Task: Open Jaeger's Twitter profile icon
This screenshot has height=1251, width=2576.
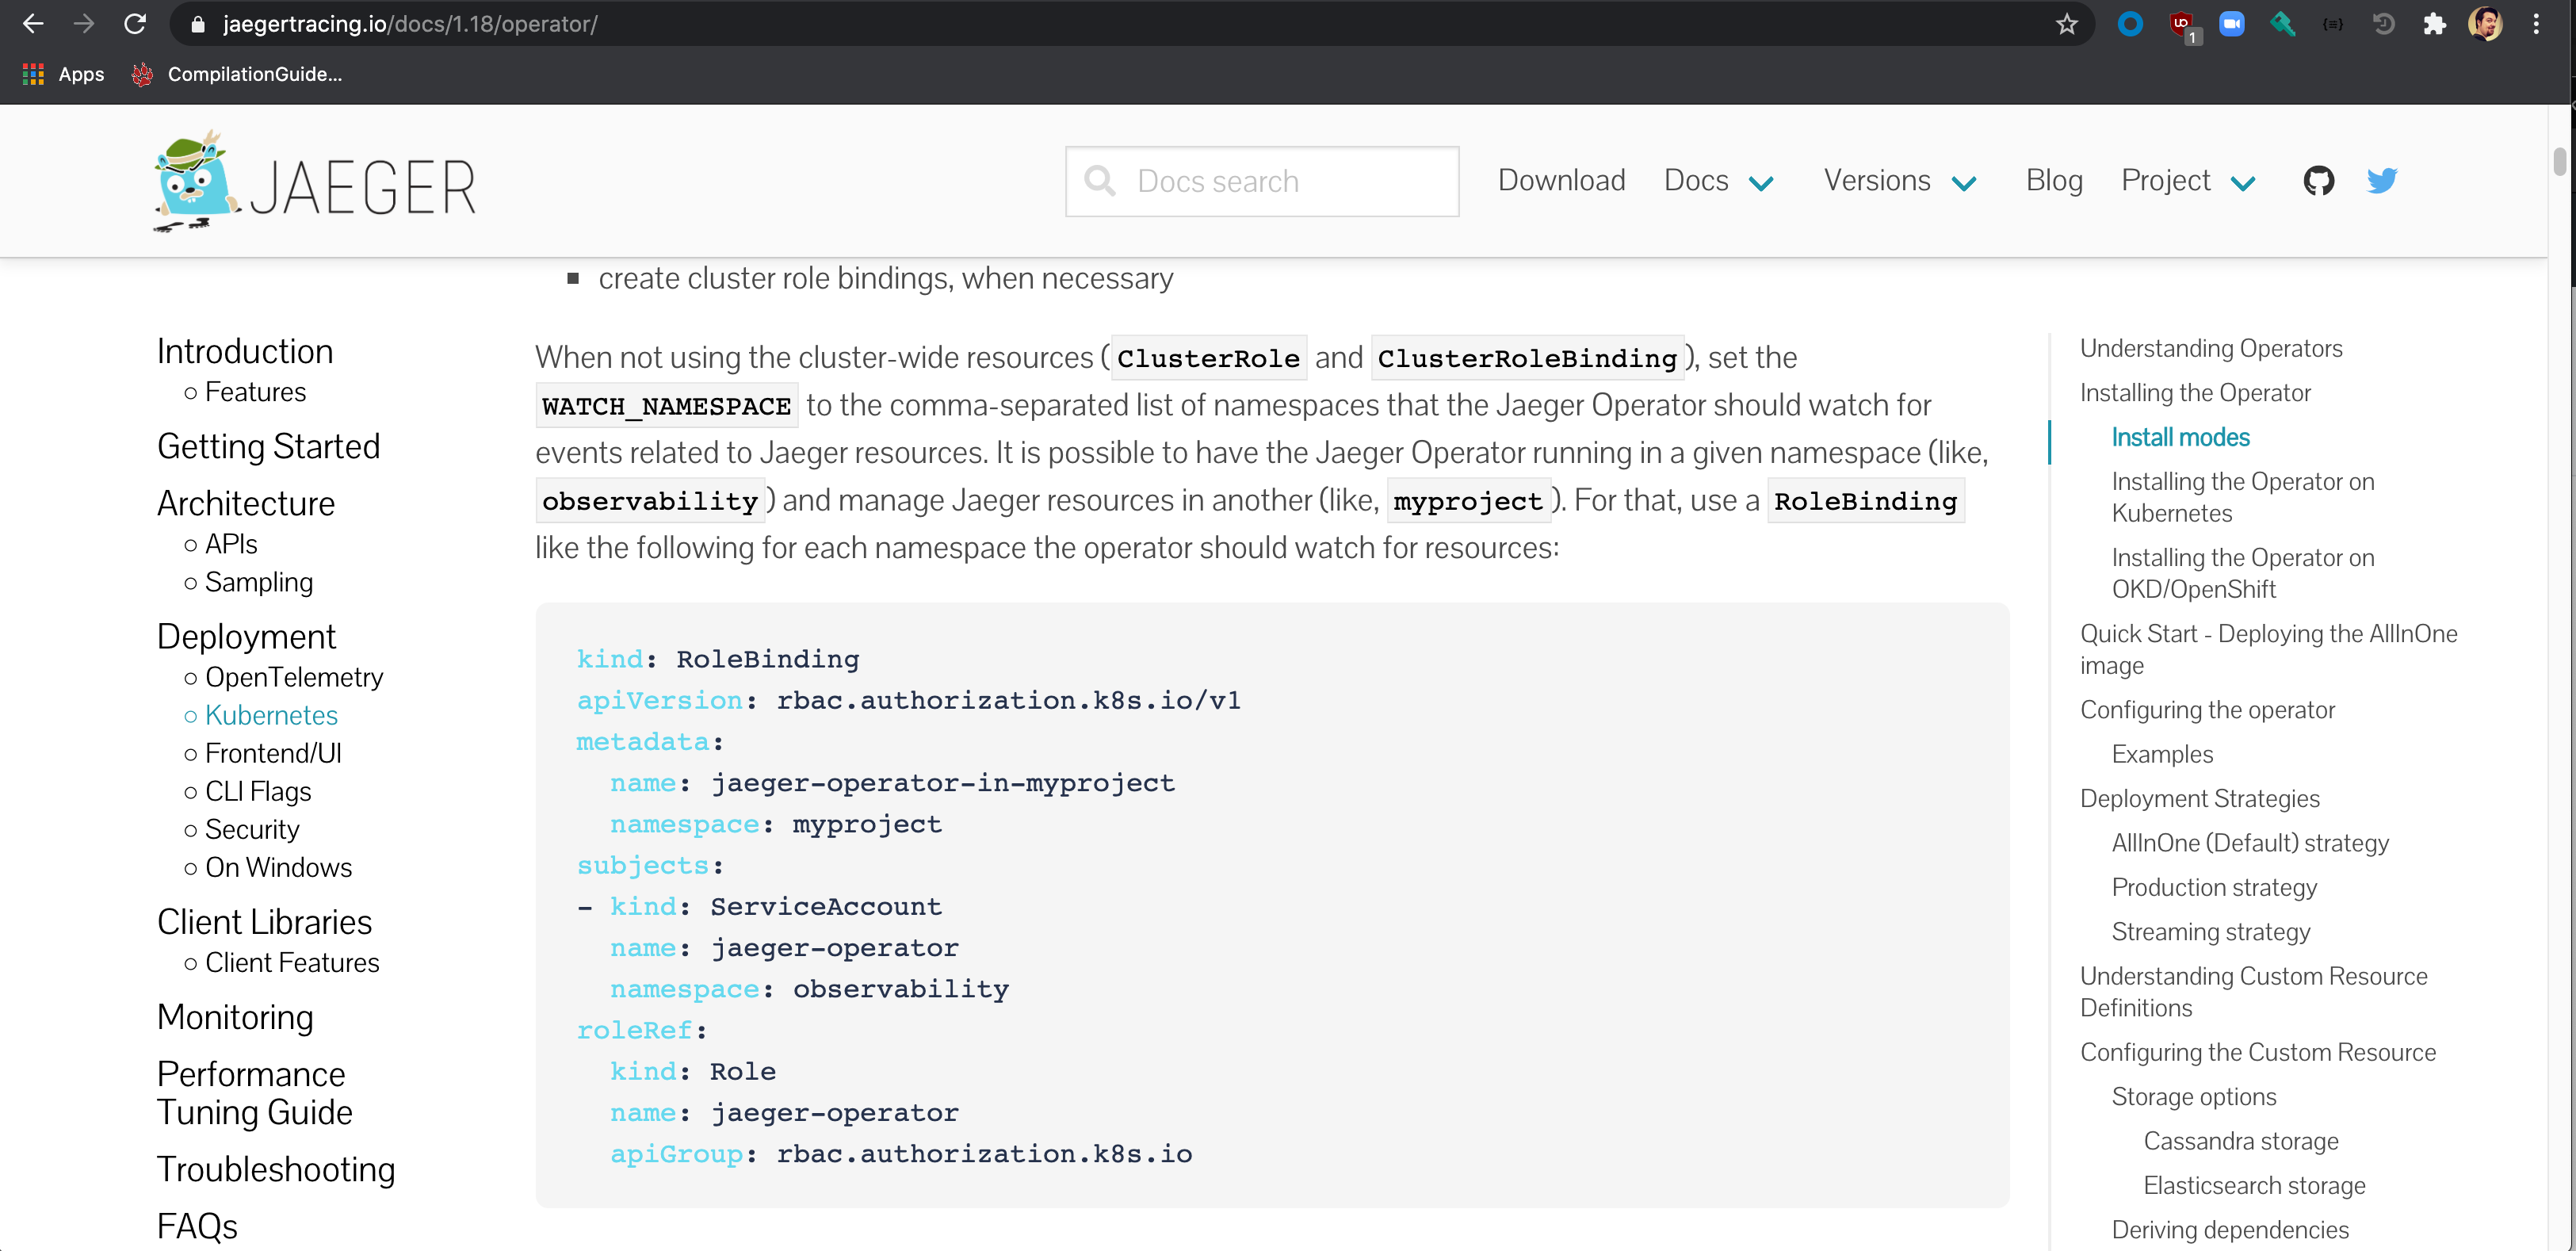Action: coord(2382,180)
